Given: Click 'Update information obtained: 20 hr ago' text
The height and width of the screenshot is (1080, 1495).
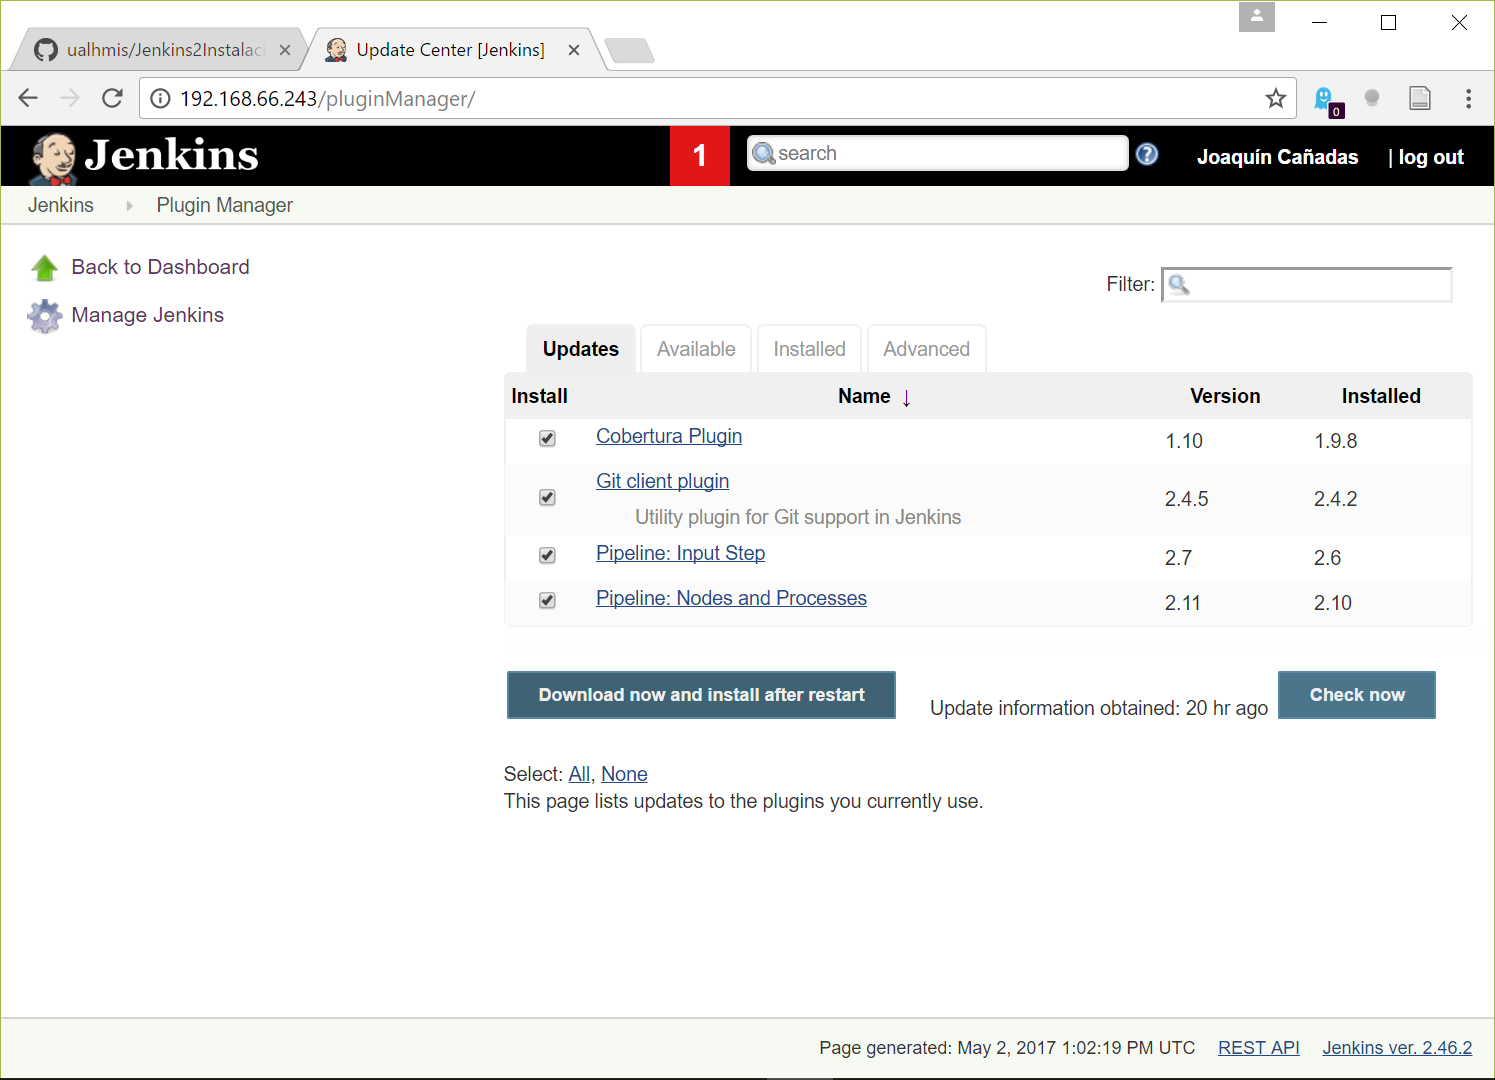Looking at the screenshot, I should coord(1099,708).
